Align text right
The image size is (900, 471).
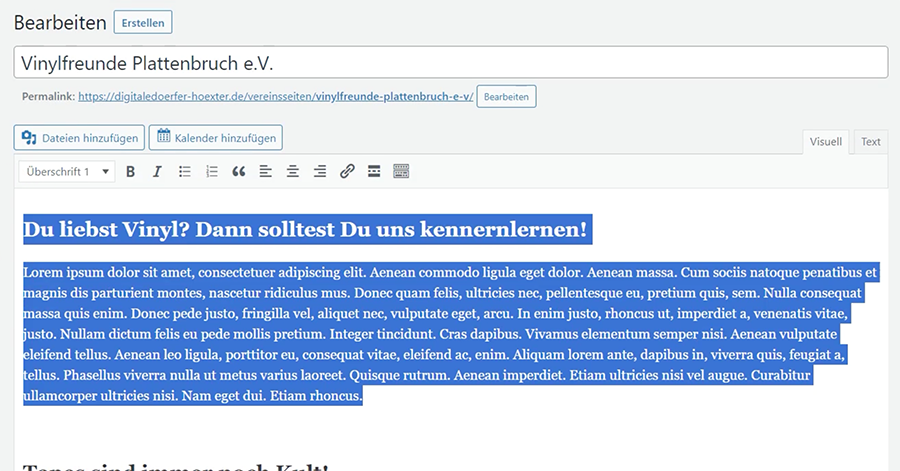[319, 172]
